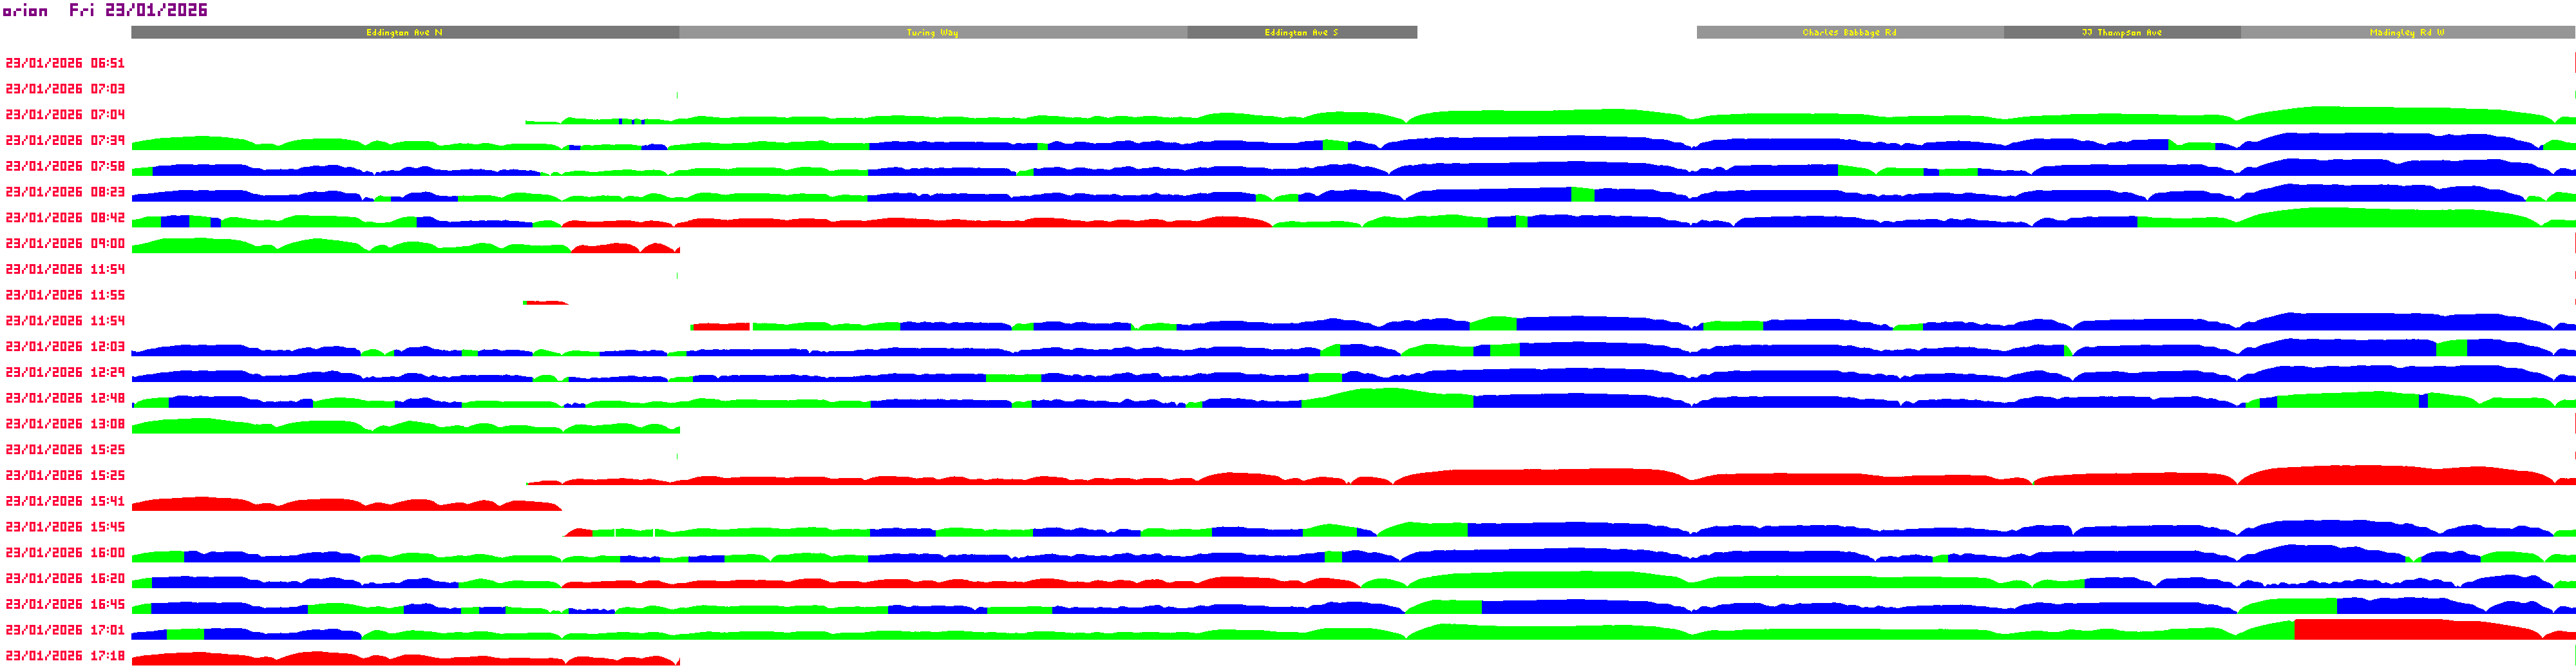Click the JJ Thompson Ave header
The height and width of the screenshot is (670, 2576).
(2121, 33)
